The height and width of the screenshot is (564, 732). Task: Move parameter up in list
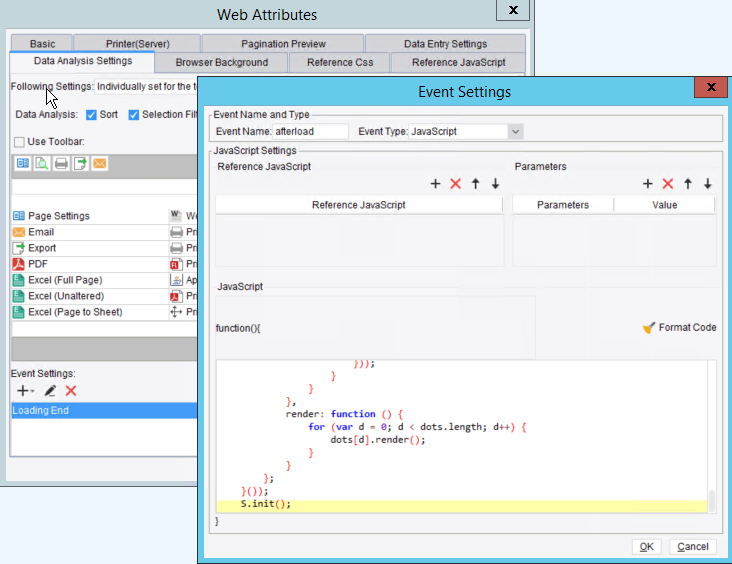tap(688, 183)
